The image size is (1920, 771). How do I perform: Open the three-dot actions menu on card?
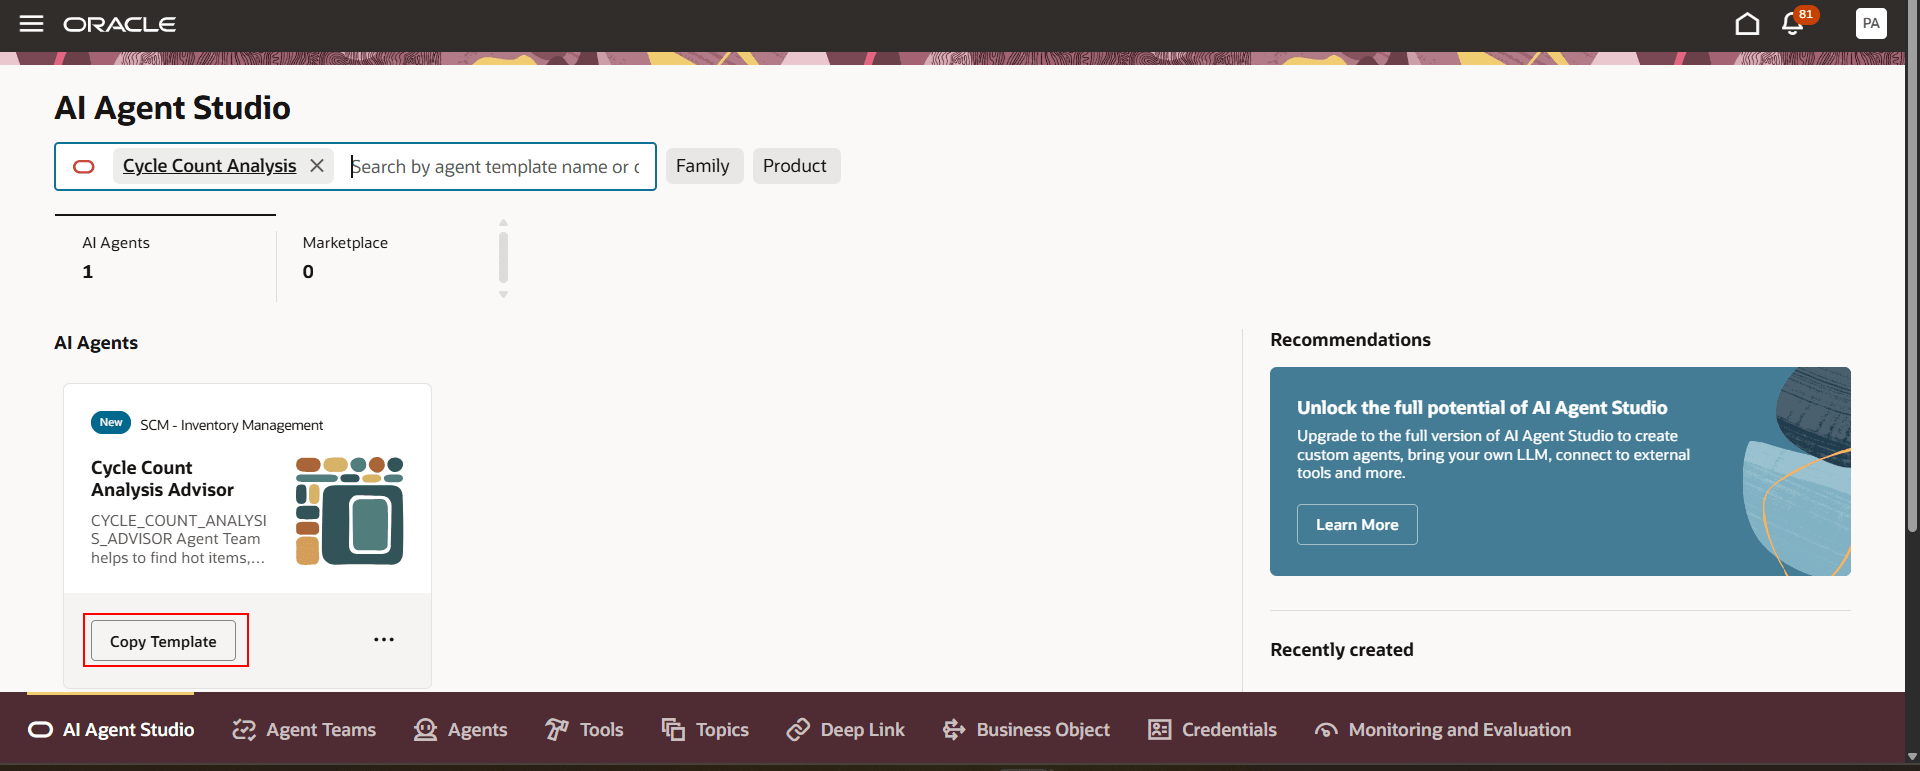tap(384, 640)
